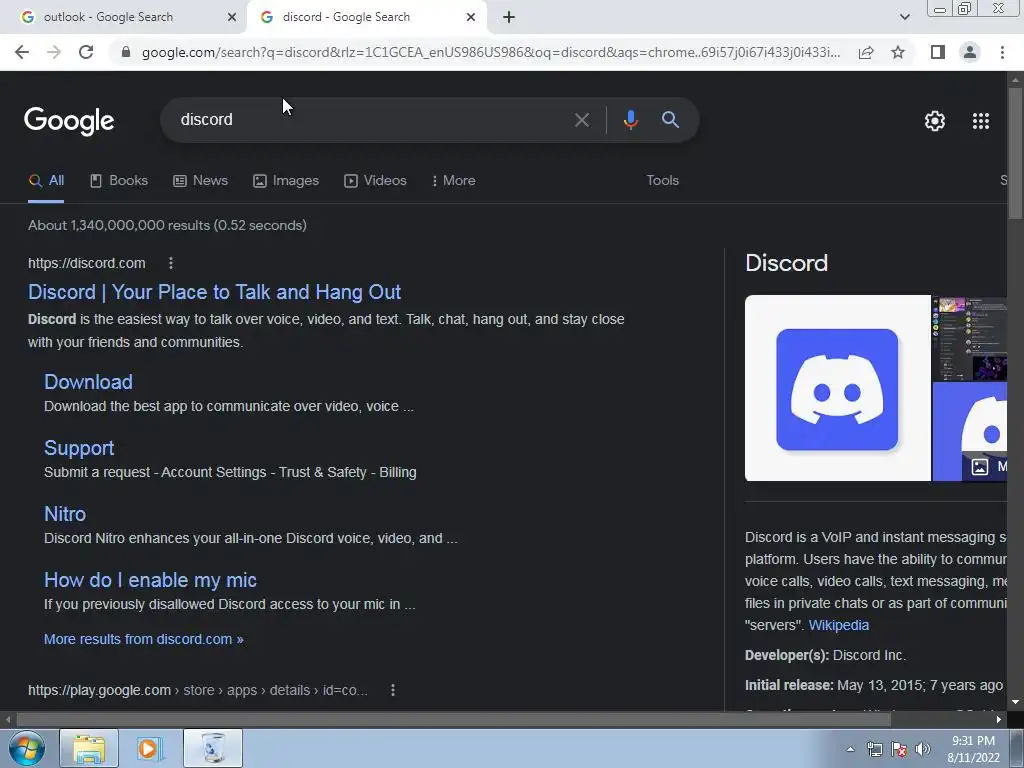Viewport: 1024px width, 768px height.
Task: Open the Support sitelink
Action: 79,448
